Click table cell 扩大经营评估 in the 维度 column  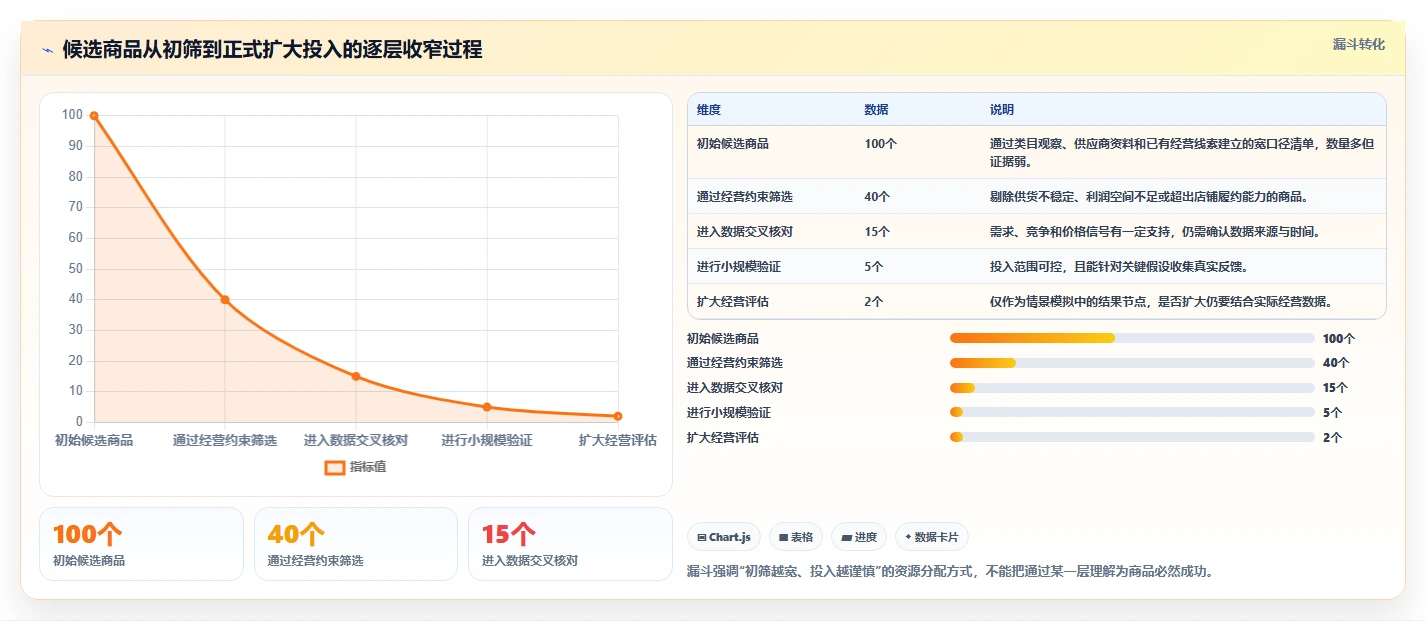[733, 301]
